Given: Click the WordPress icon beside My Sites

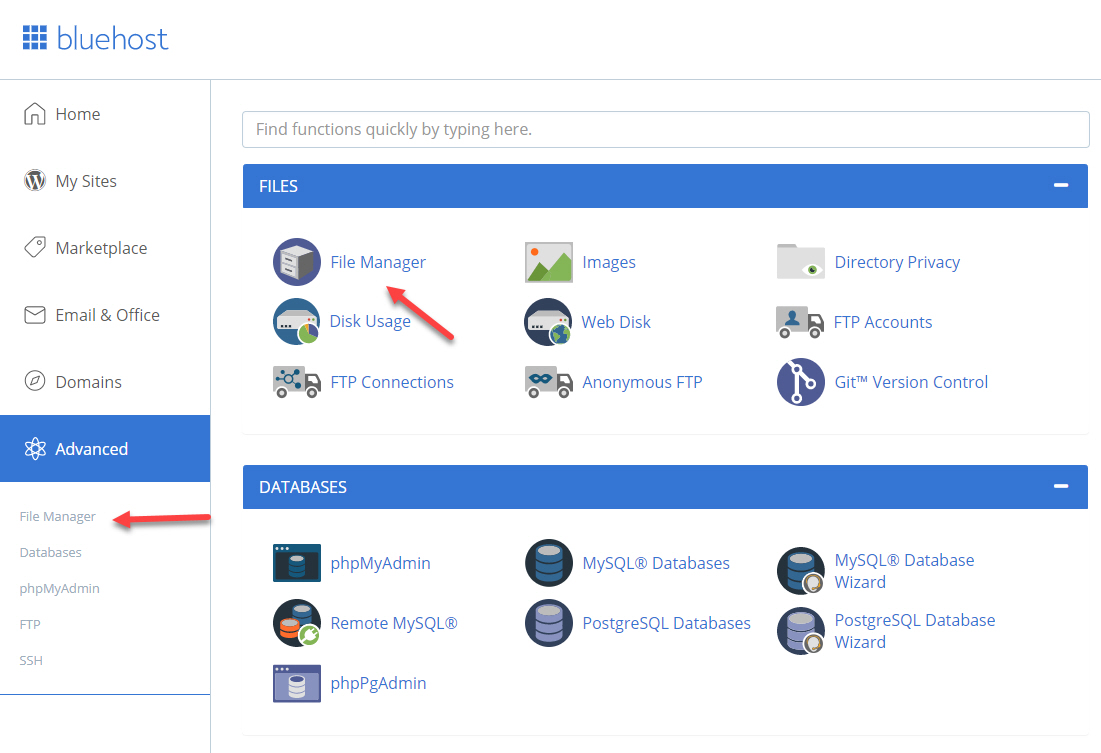Looking at the screenshot, I should [34, 181].
